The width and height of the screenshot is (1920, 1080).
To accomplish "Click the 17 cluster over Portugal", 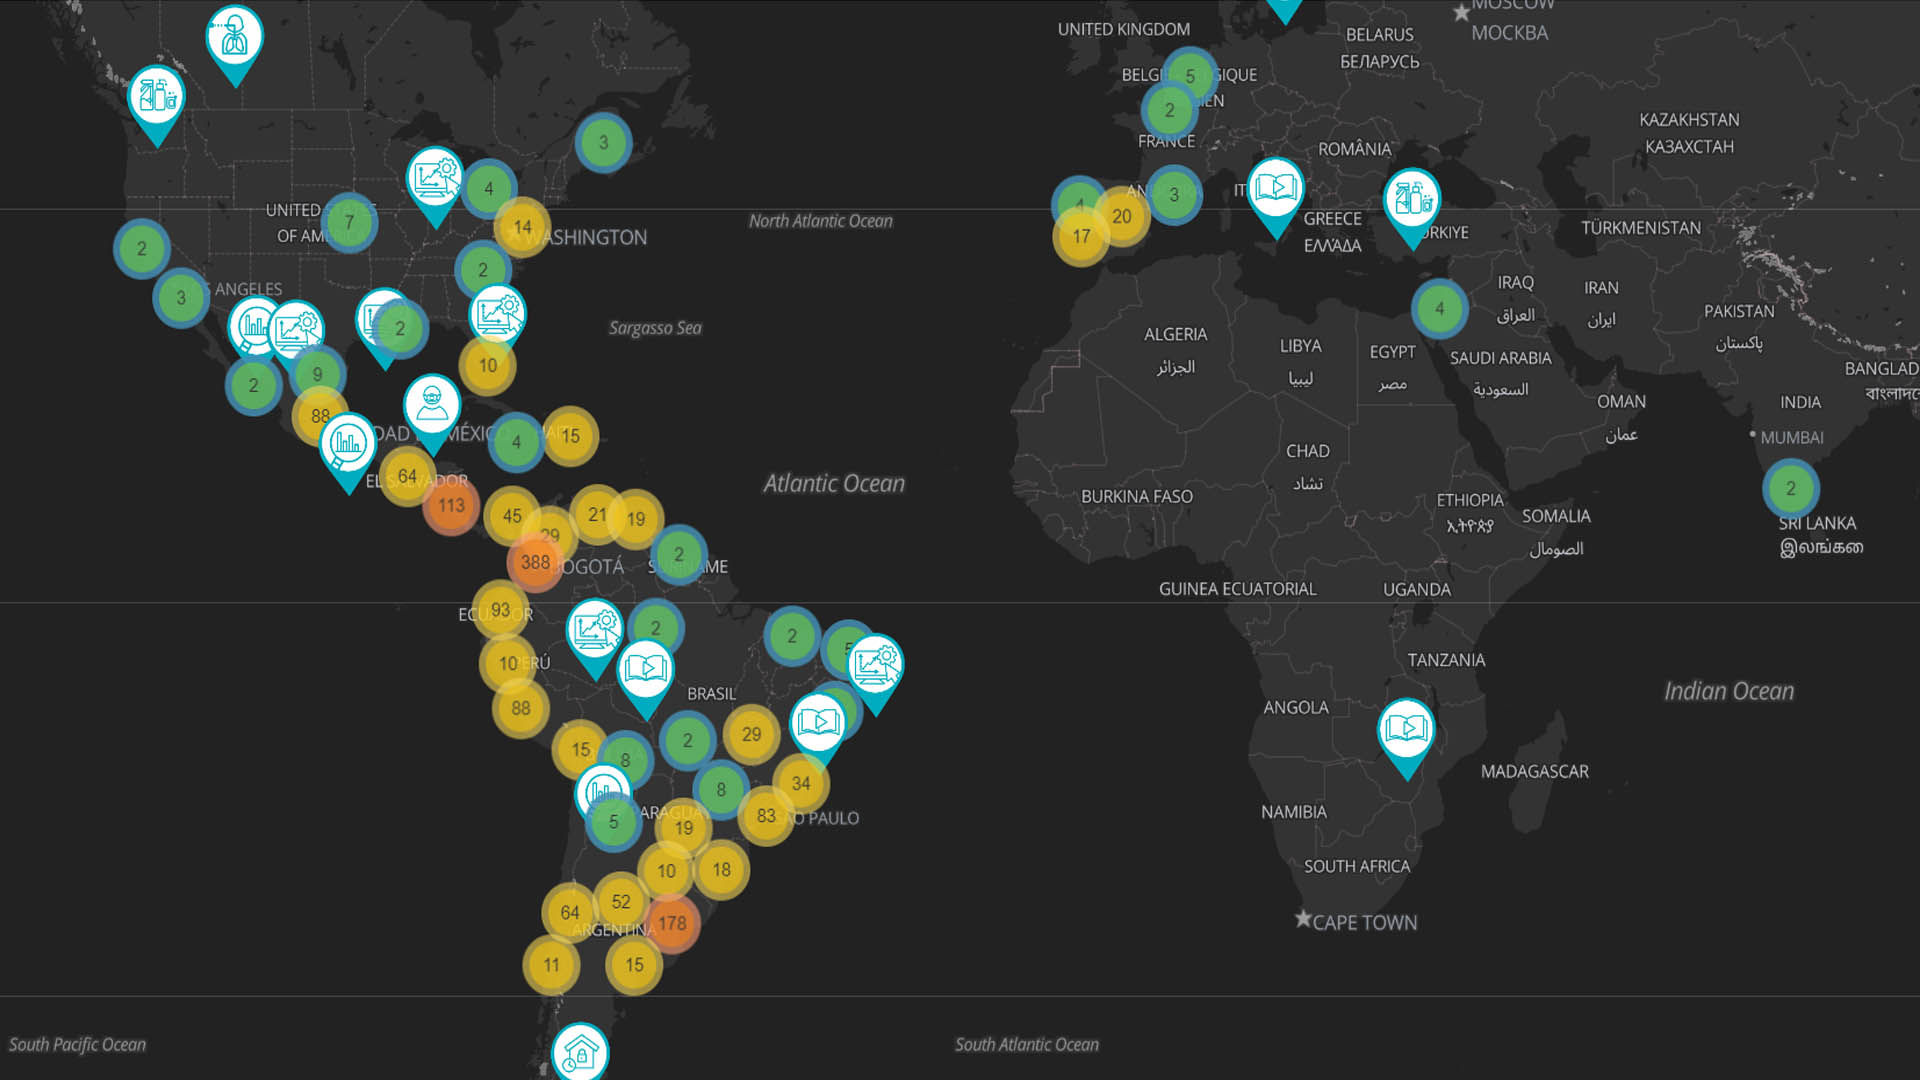I will 1081,237.
